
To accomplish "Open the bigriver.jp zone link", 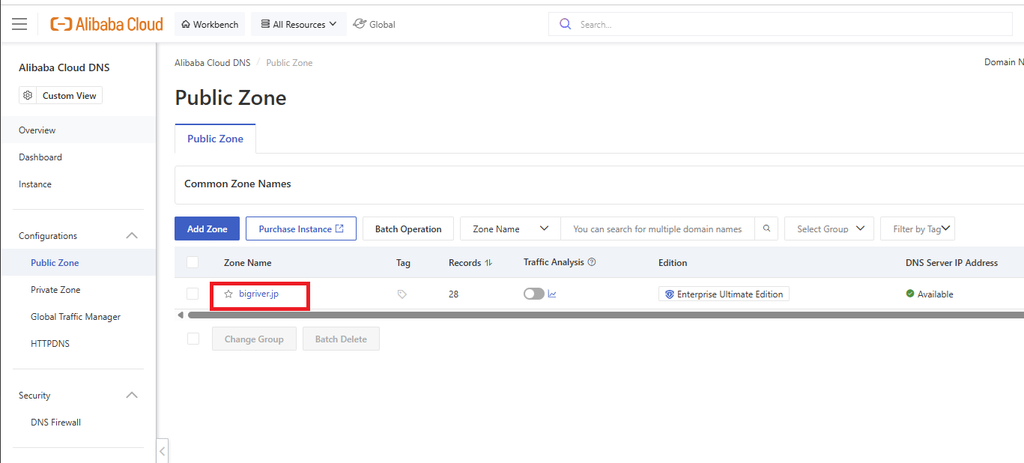I will tap(259, 295).
